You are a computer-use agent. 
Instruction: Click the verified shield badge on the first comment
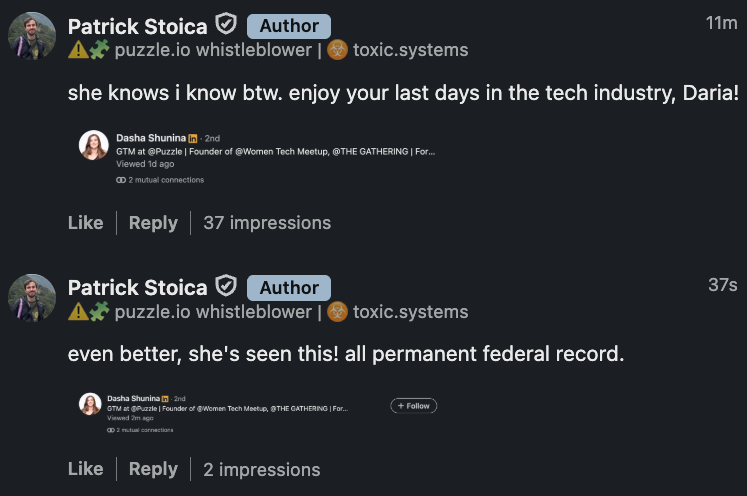226,25
